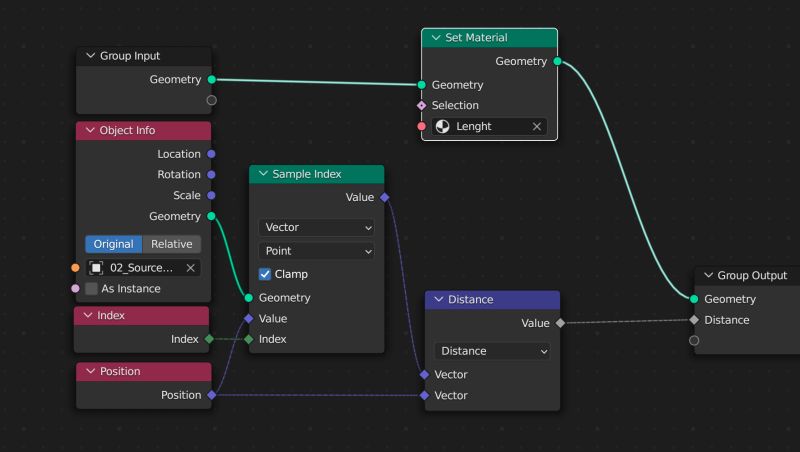Collapse the Sample Index node
This screenshot has height=452, width=800.
263,174
